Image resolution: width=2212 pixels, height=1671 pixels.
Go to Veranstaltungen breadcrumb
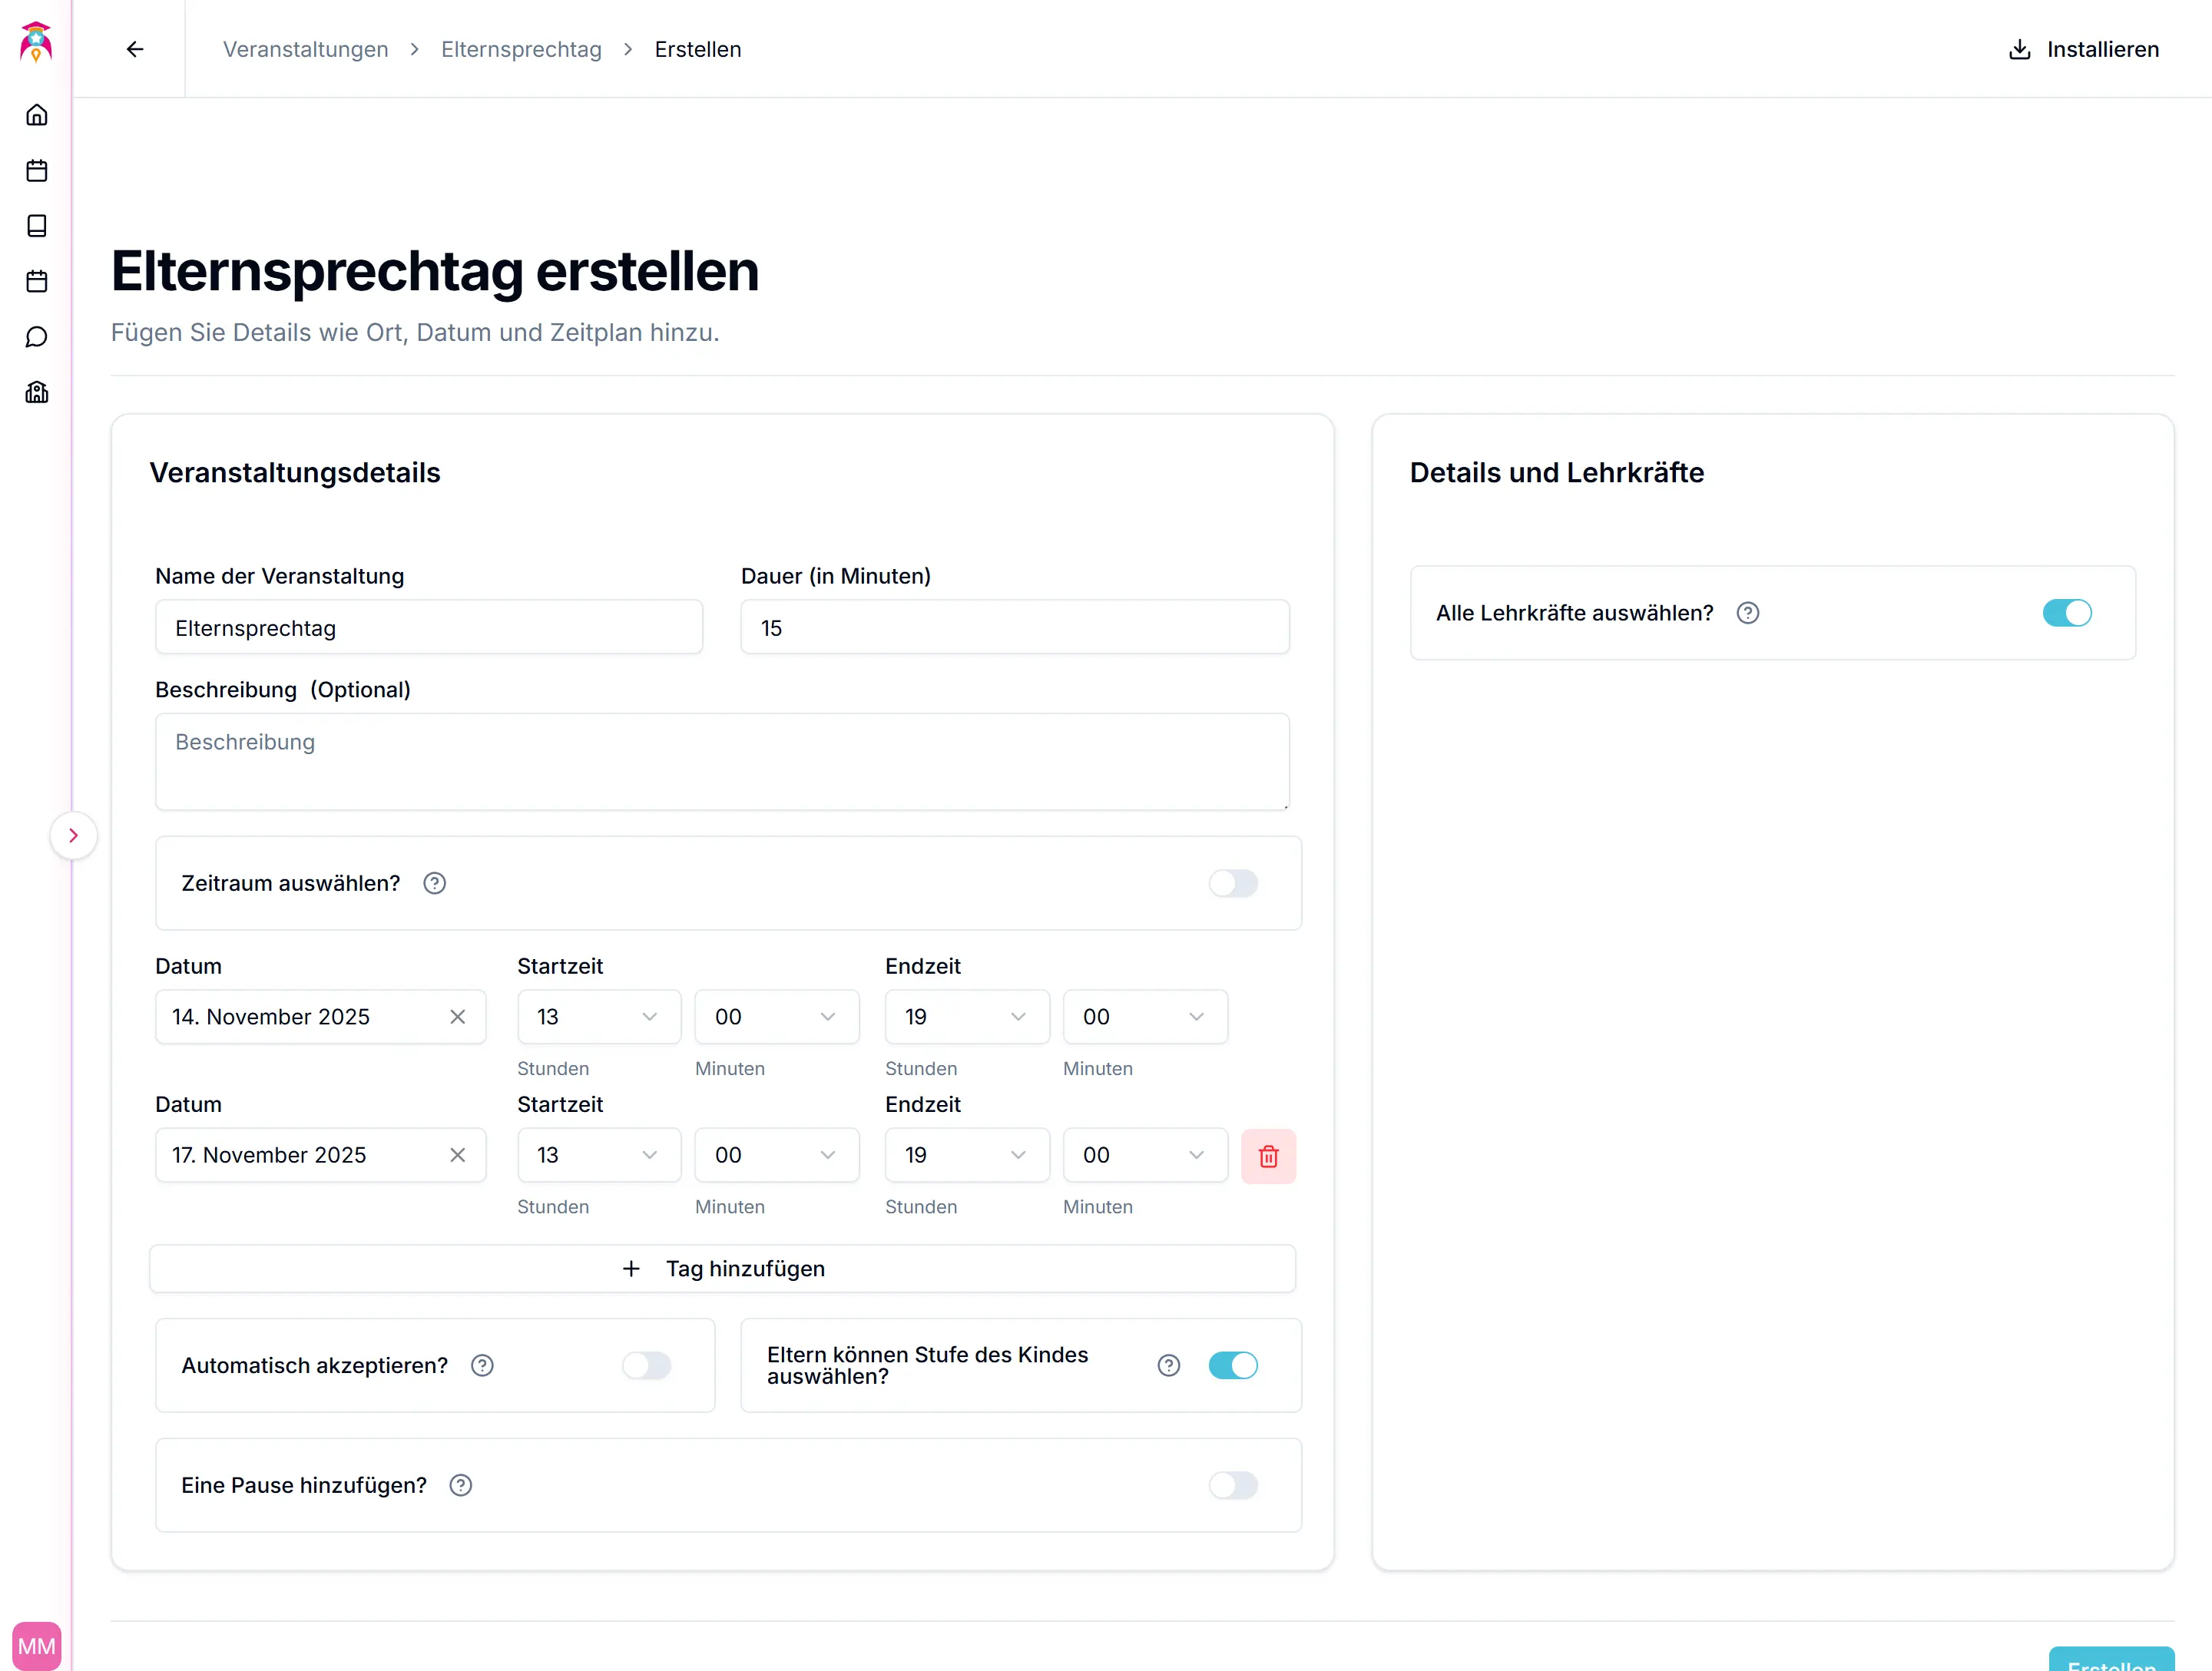[305, 49]
